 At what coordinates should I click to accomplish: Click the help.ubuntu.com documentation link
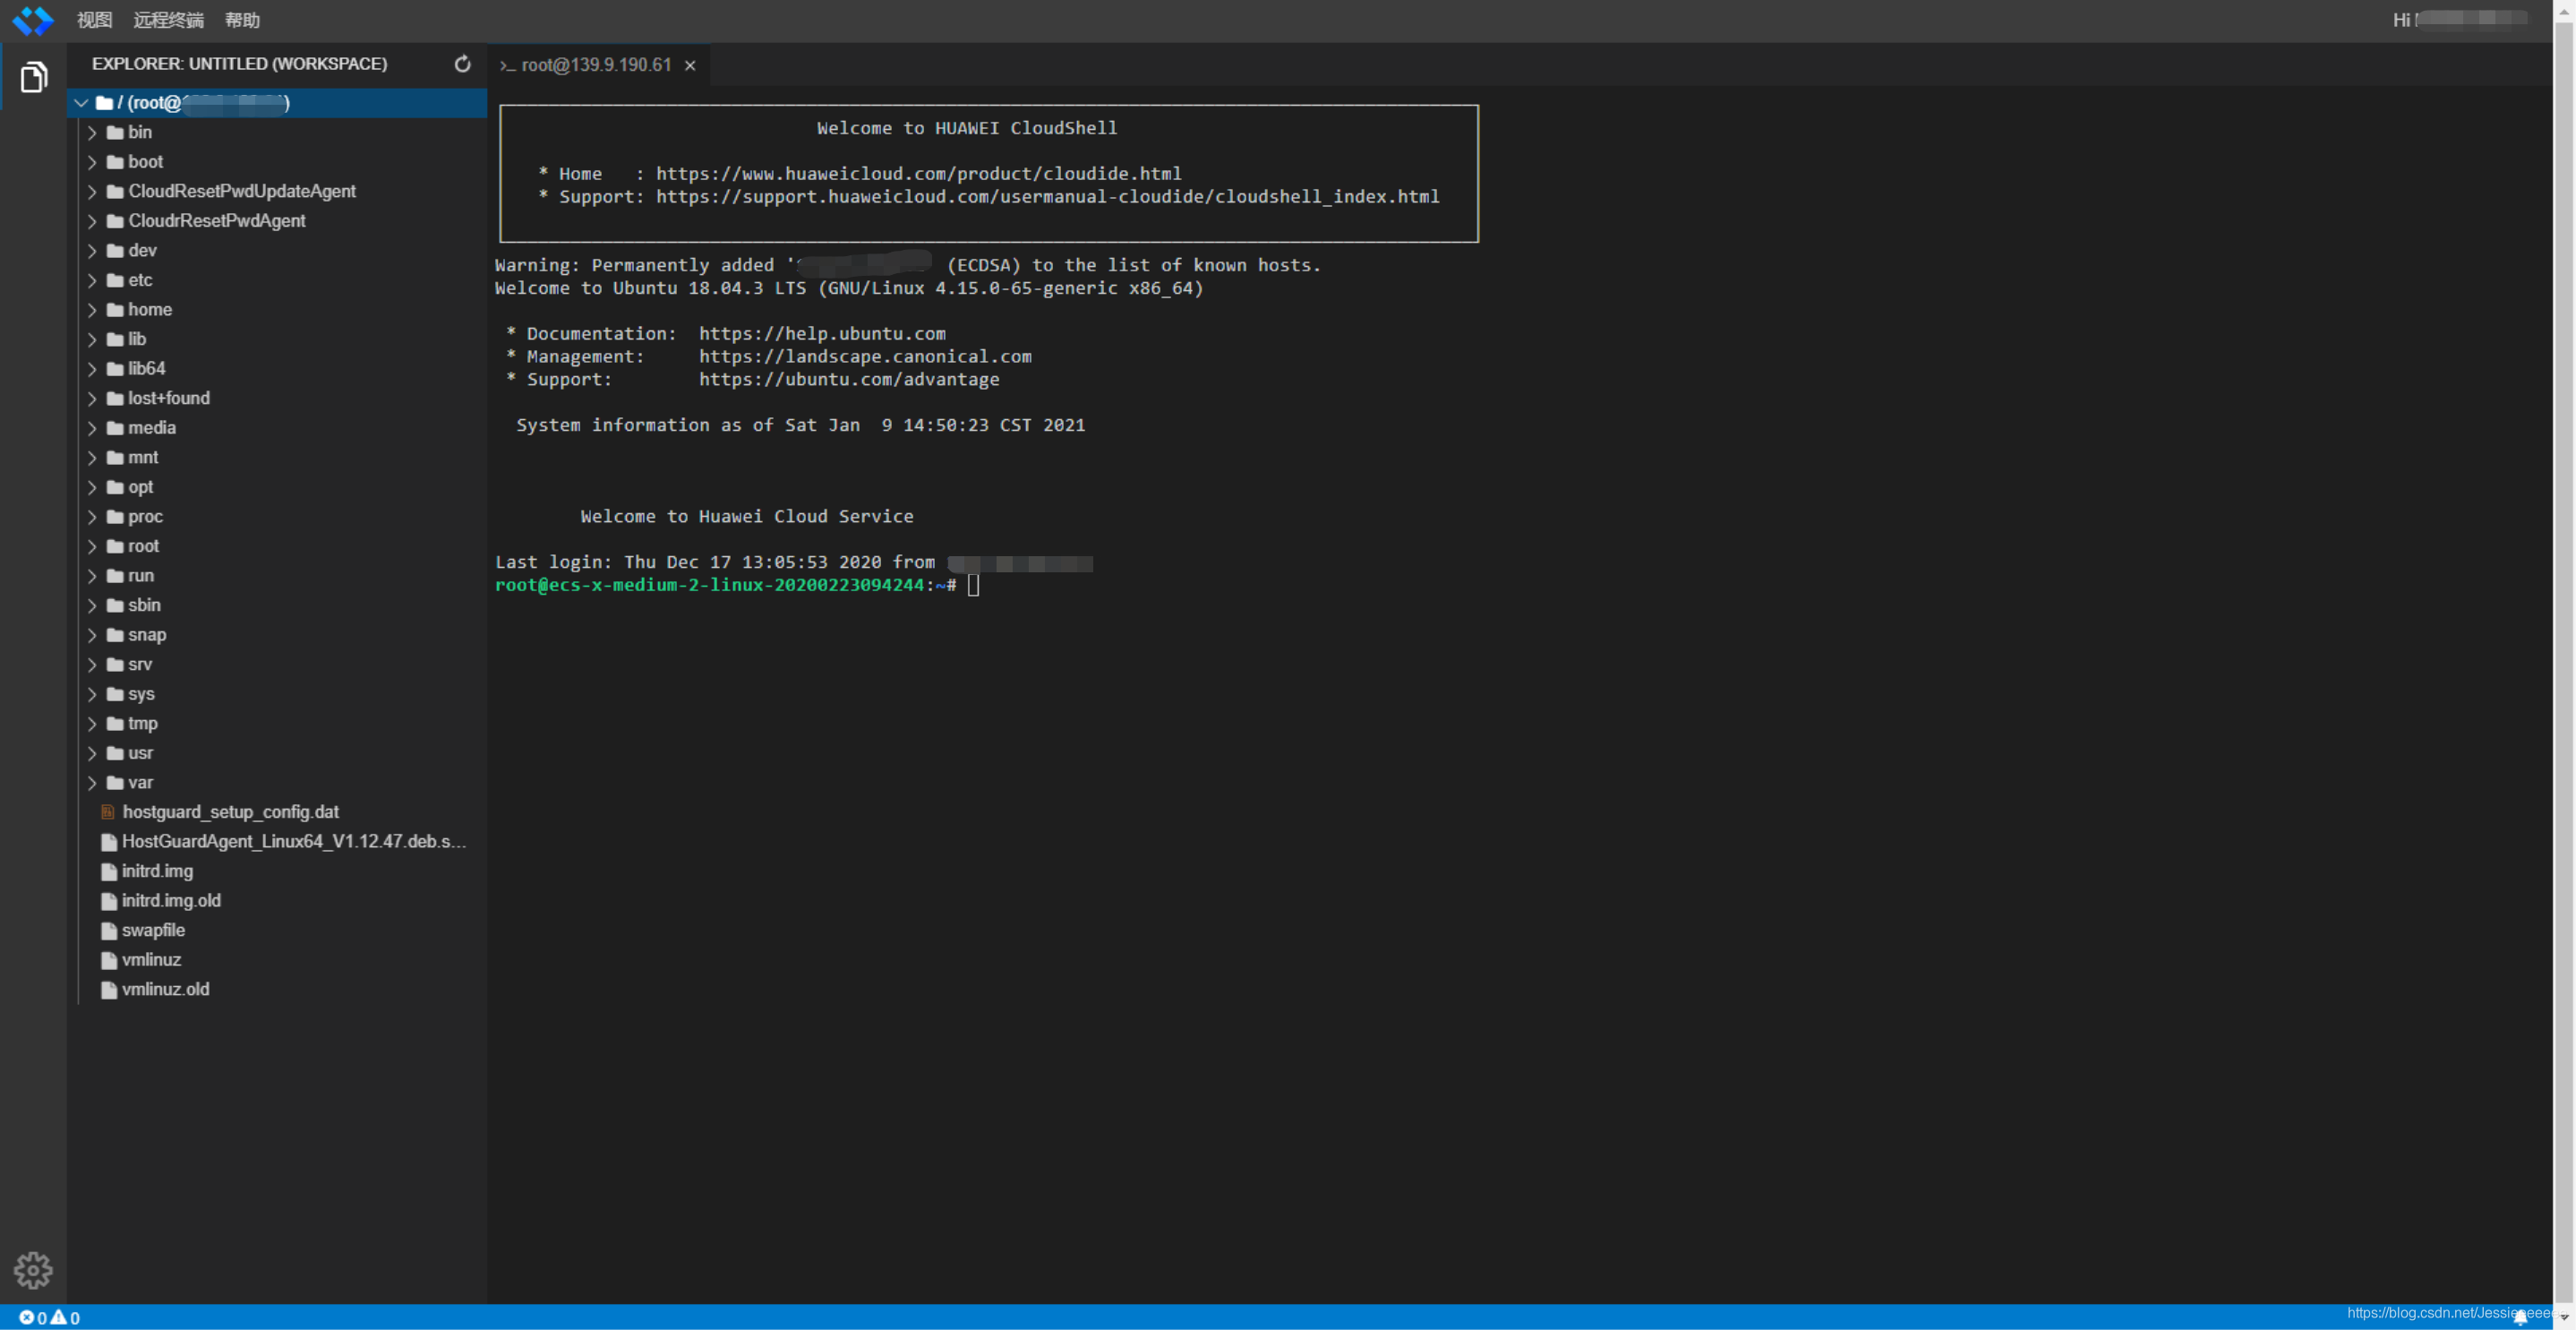[822, 334]
